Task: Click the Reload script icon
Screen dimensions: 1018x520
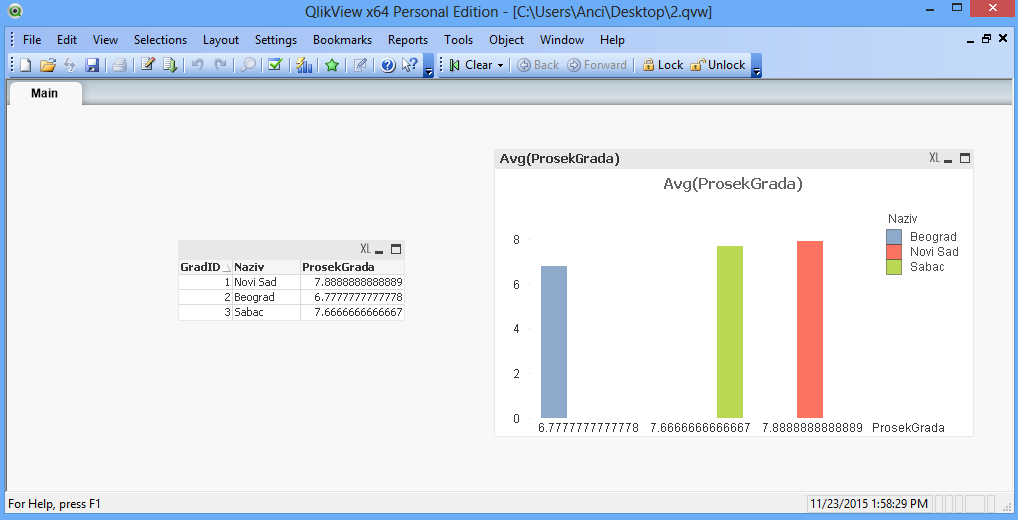Action: click(169, 65)
